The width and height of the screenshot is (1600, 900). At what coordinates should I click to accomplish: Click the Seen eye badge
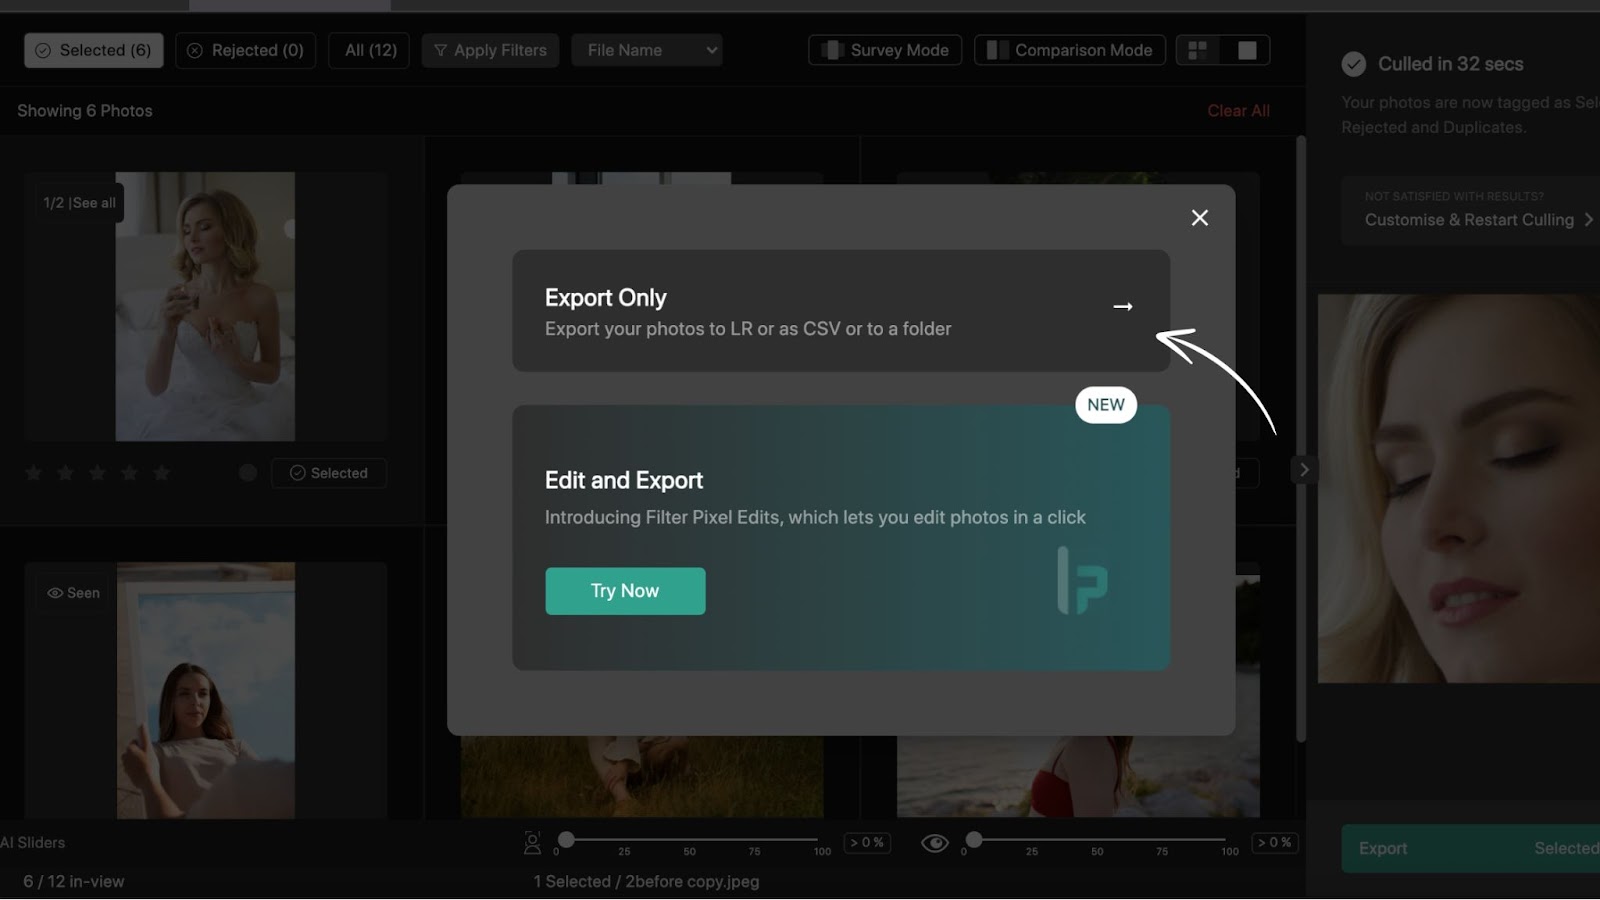point(73,593)
